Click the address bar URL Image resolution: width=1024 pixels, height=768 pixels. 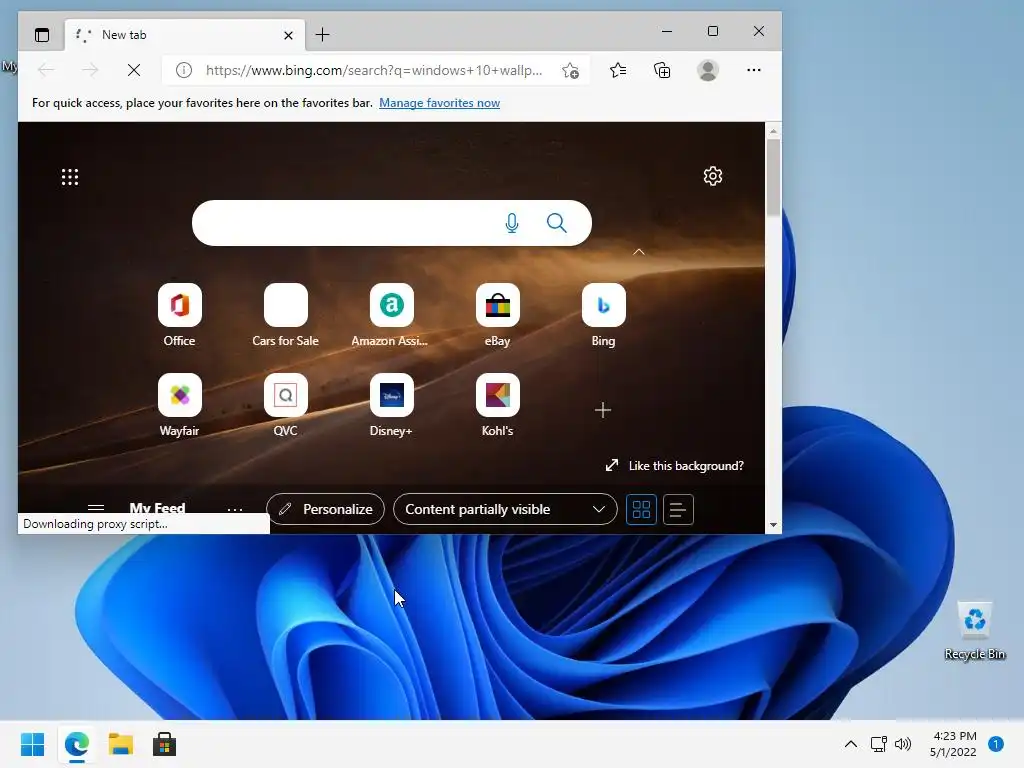click(x=374, y=70)
